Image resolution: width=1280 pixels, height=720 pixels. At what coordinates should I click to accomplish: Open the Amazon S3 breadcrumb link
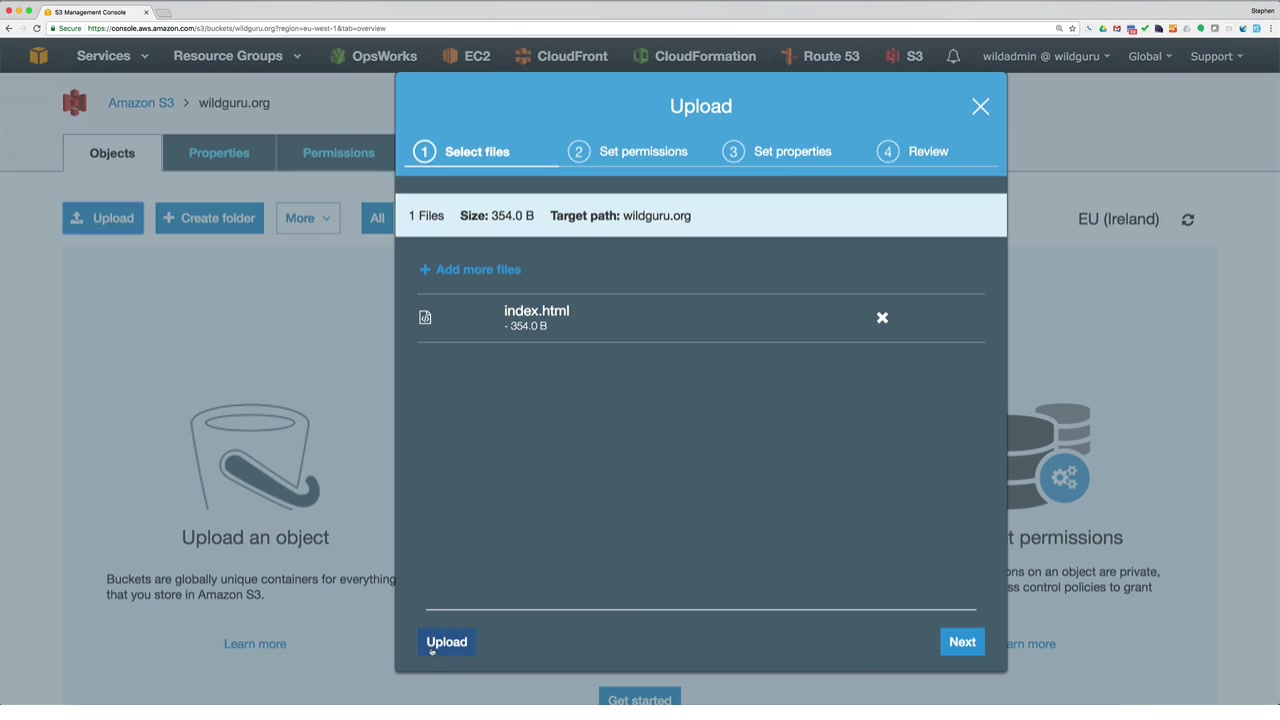[x=141, y=103]
